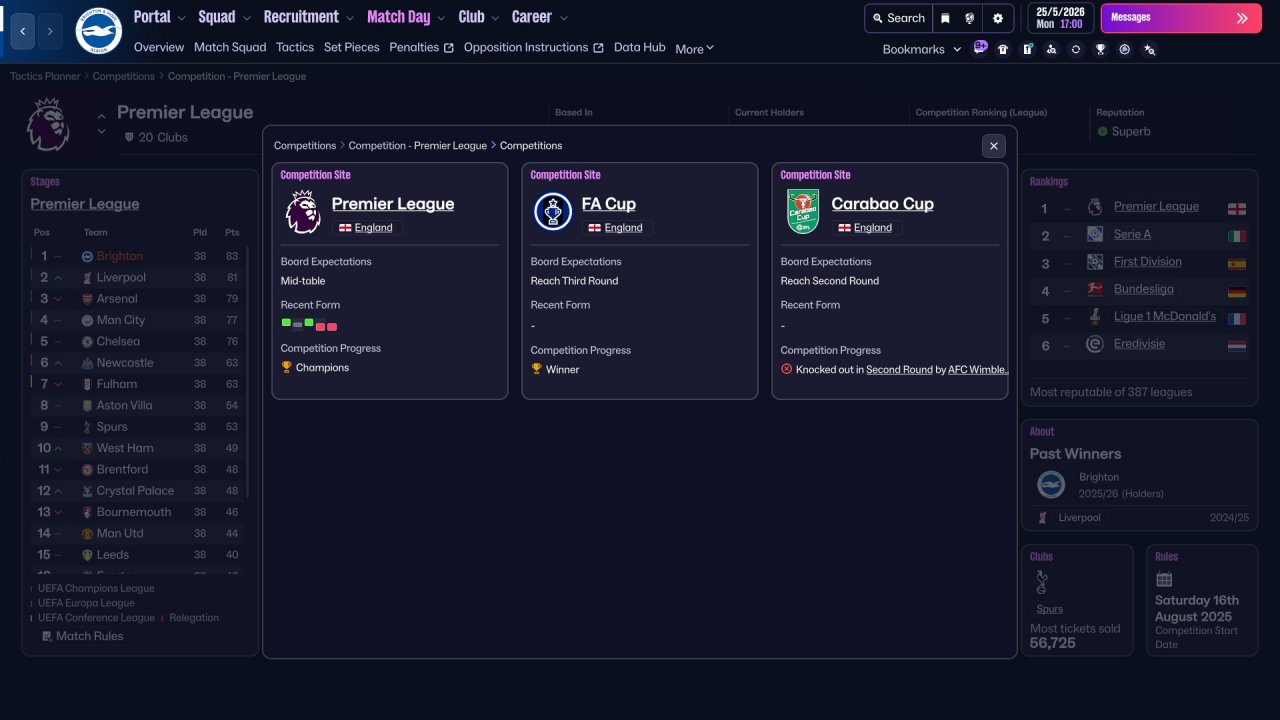Go back with the left arrow button
This screenshot has width=1280, height=720.
coord(23,32)
